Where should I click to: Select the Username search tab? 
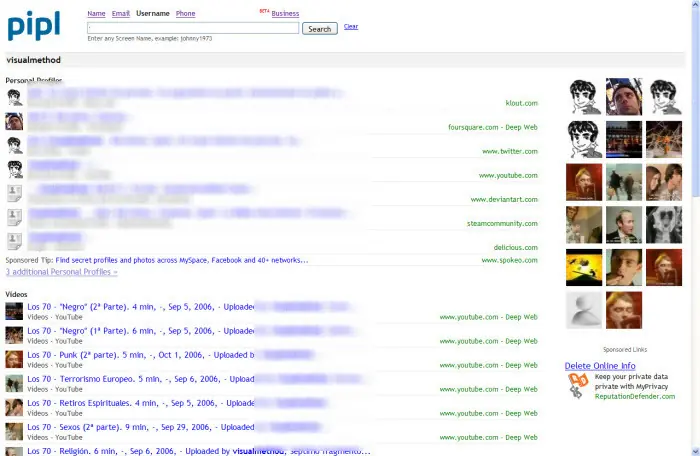coord(153,13)
